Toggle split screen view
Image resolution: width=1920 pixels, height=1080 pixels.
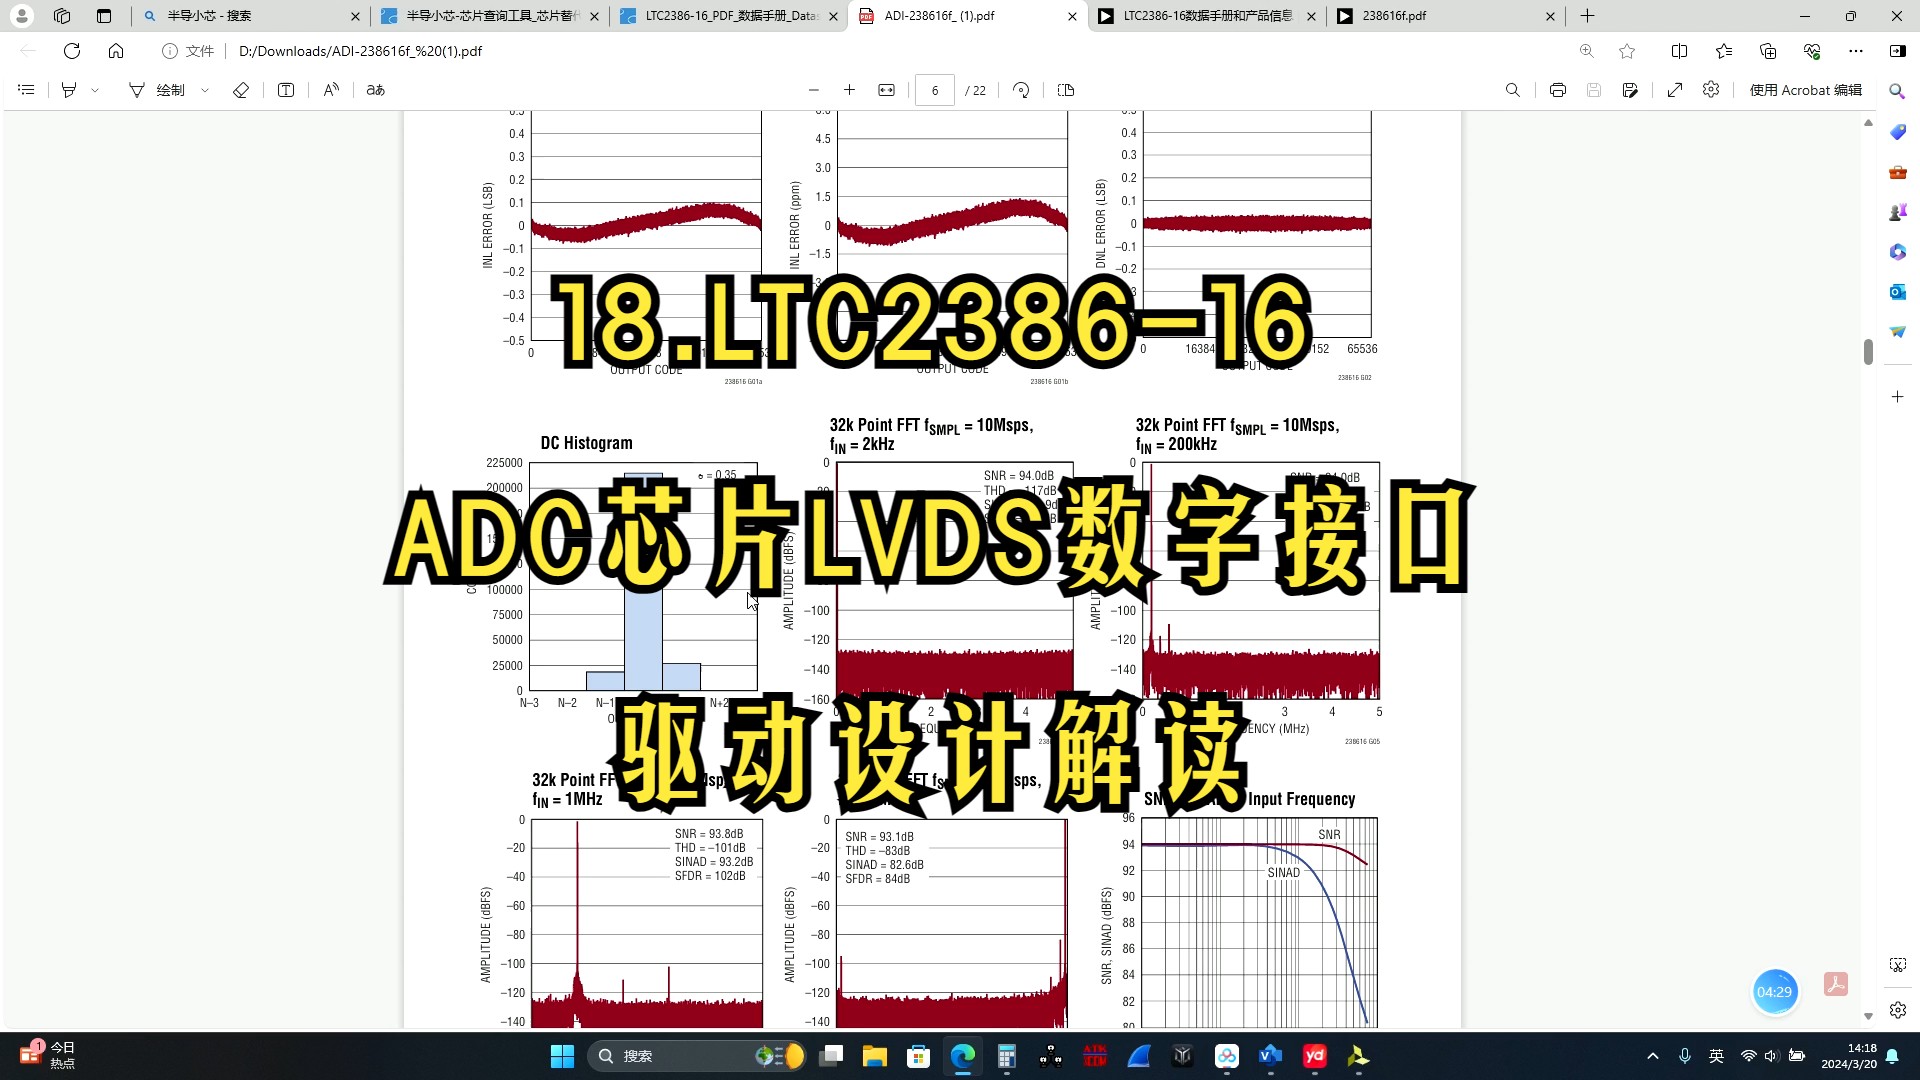(x=1679, y=51)
